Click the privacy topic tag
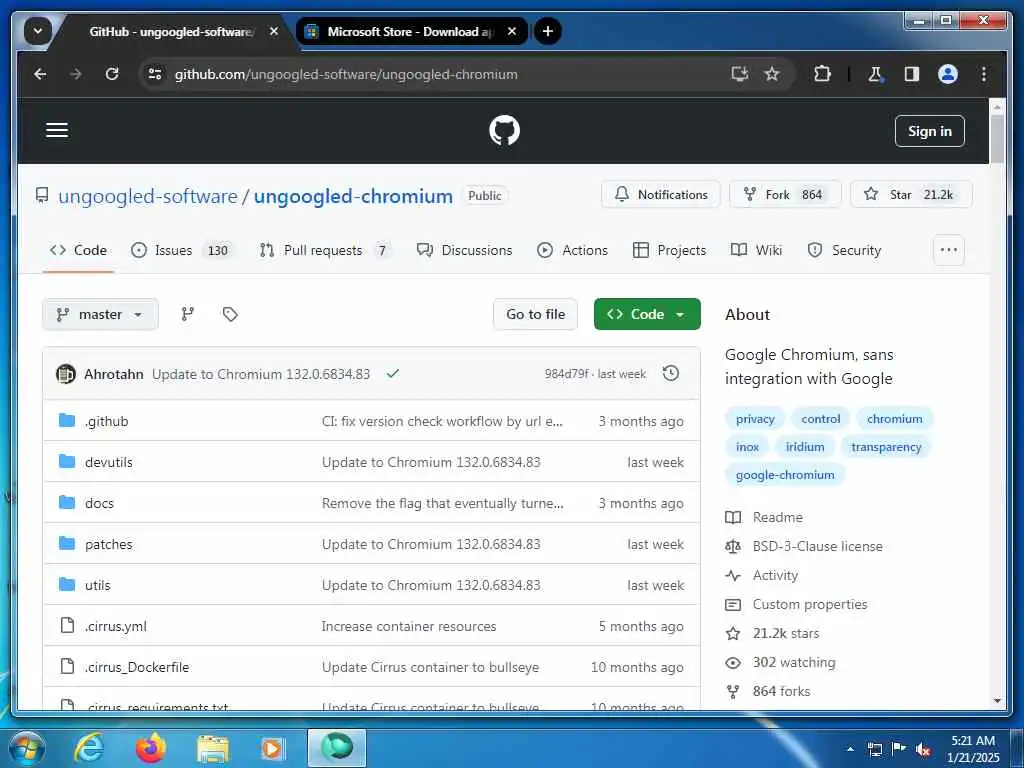Image resolution: width=1024 pixels, height=768 pixels. 755,419
